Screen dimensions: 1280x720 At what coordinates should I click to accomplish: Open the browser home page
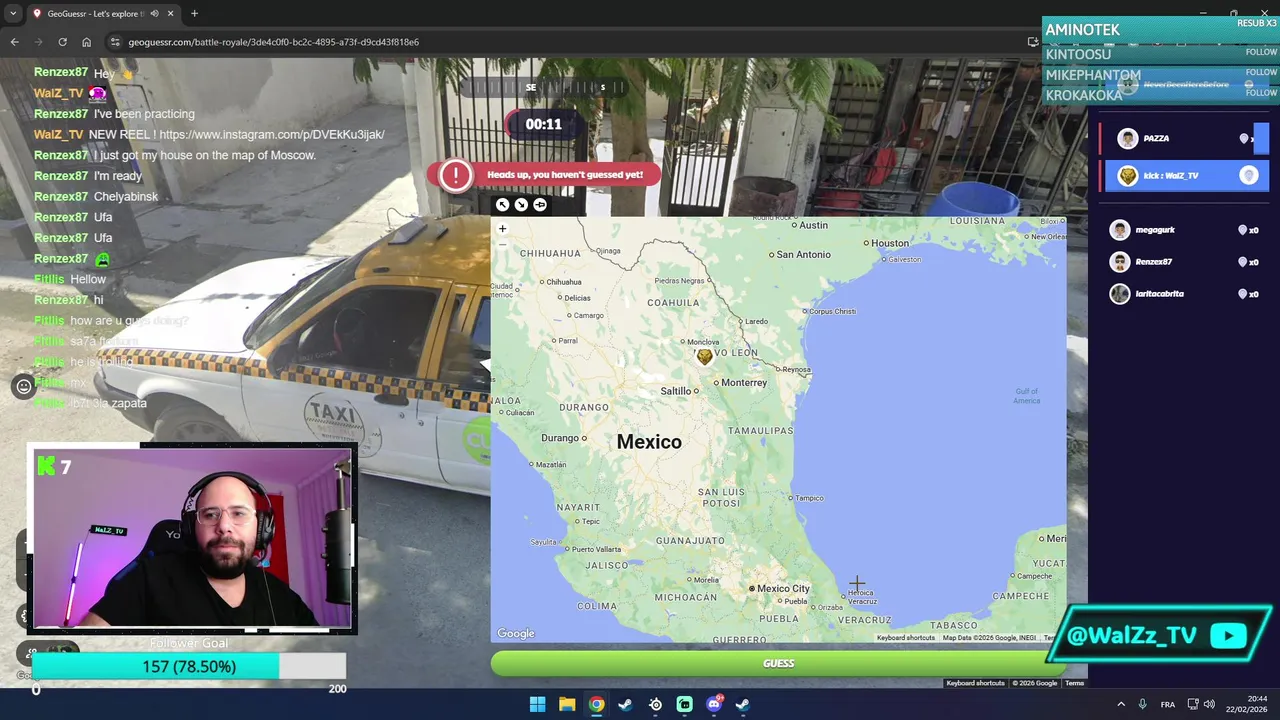(x=86, y=42)
